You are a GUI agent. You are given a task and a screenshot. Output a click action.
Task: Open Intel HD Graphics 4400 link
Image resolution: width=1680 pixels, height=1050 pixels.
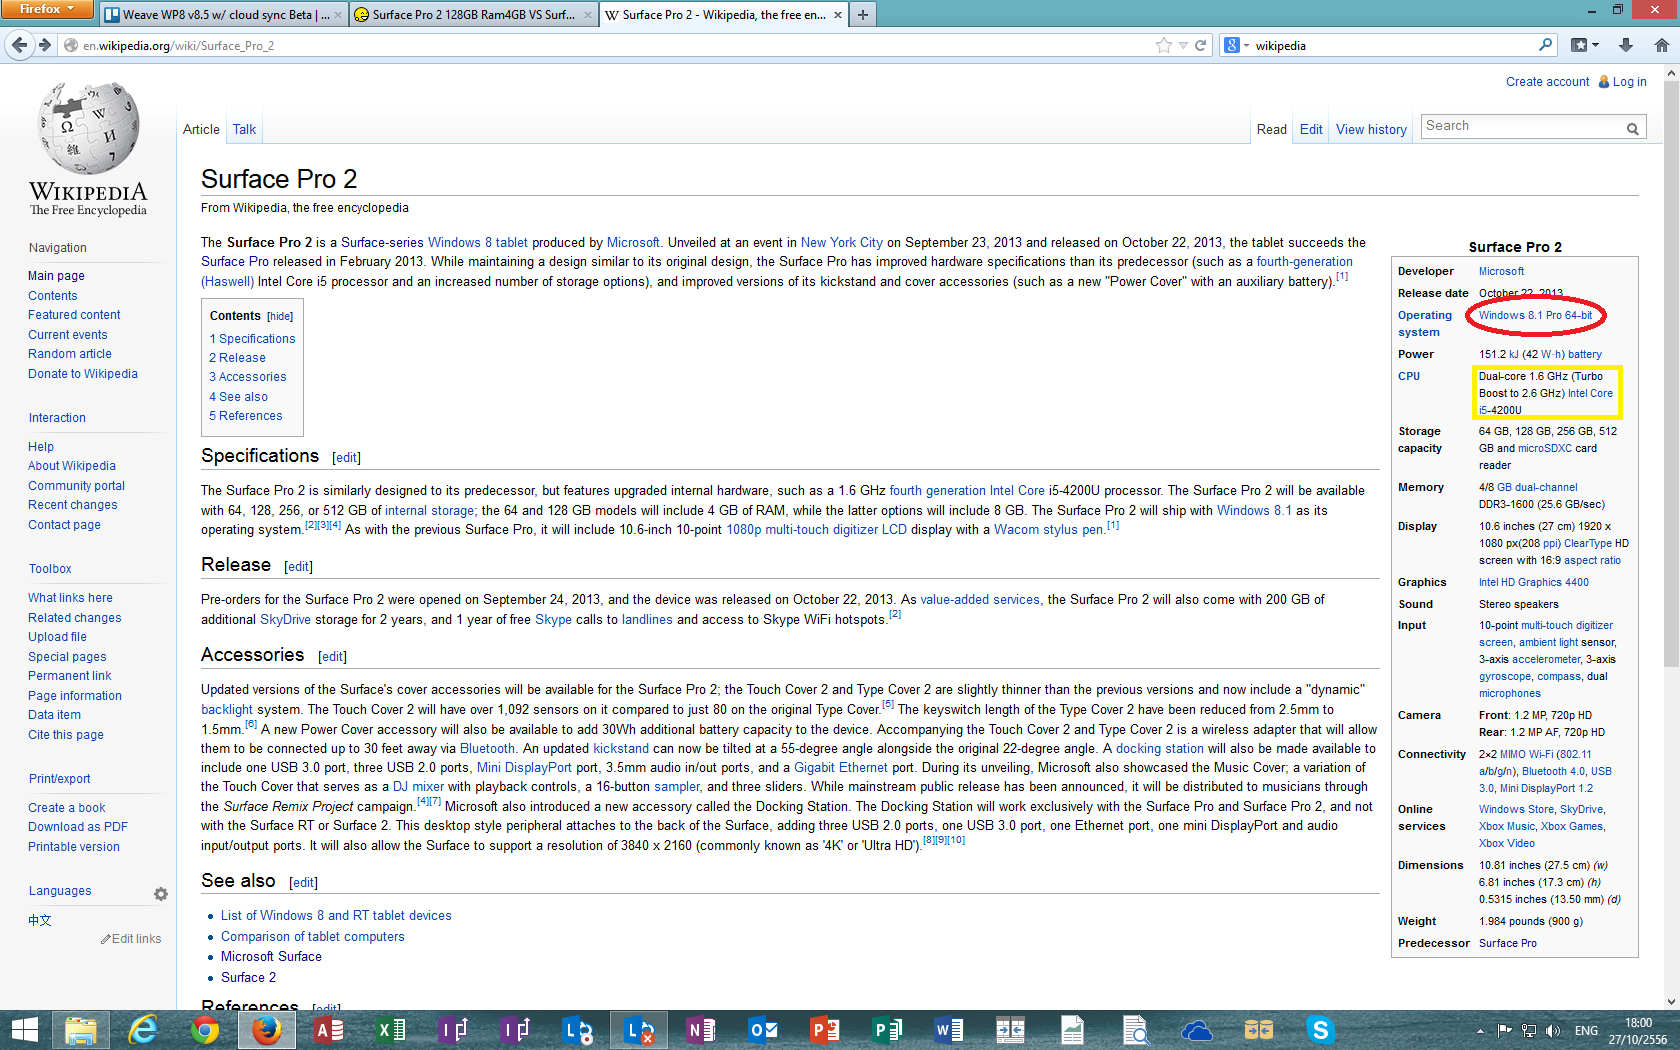(x=1533, y=582)
